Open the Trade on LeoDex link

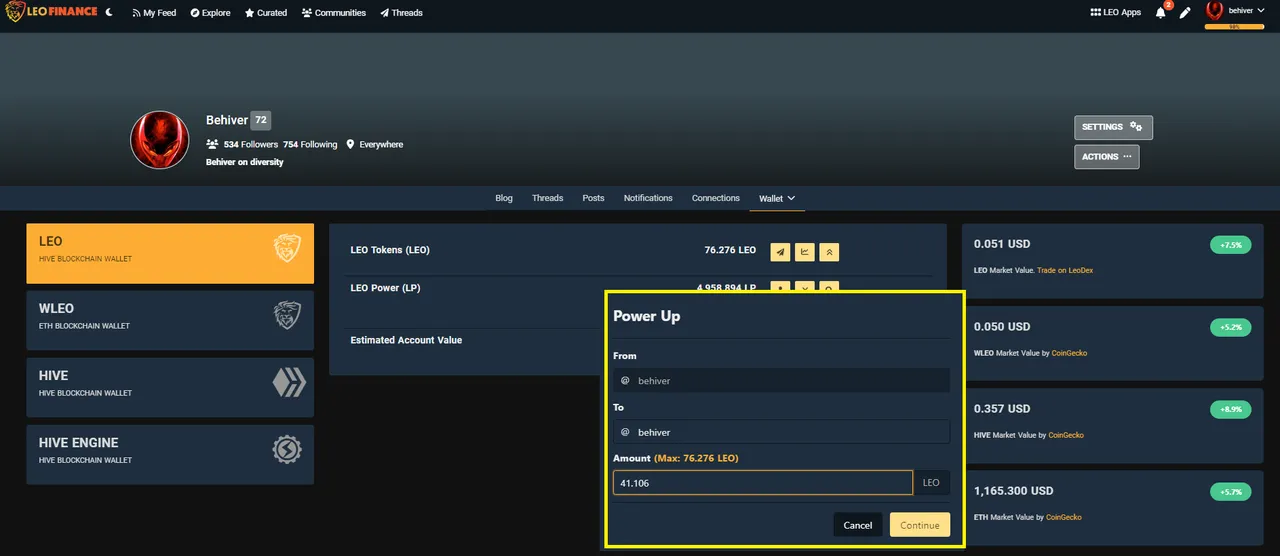click(x=1065, y=270)
